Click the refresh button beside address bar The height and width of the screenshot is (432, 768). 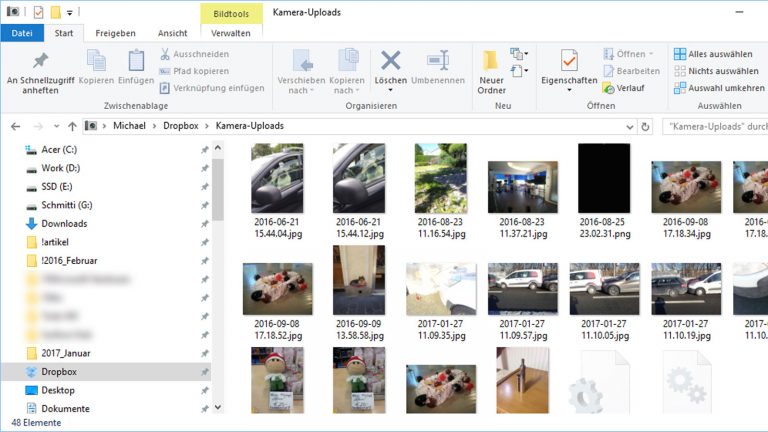click(x=646, y=127)
